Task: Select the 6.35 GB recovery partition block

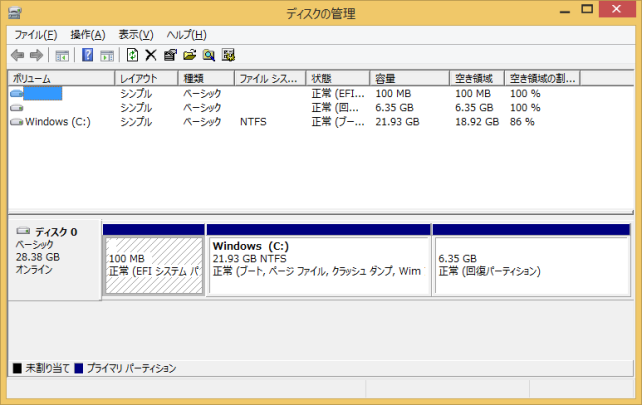Action: [x=532, y=265]
